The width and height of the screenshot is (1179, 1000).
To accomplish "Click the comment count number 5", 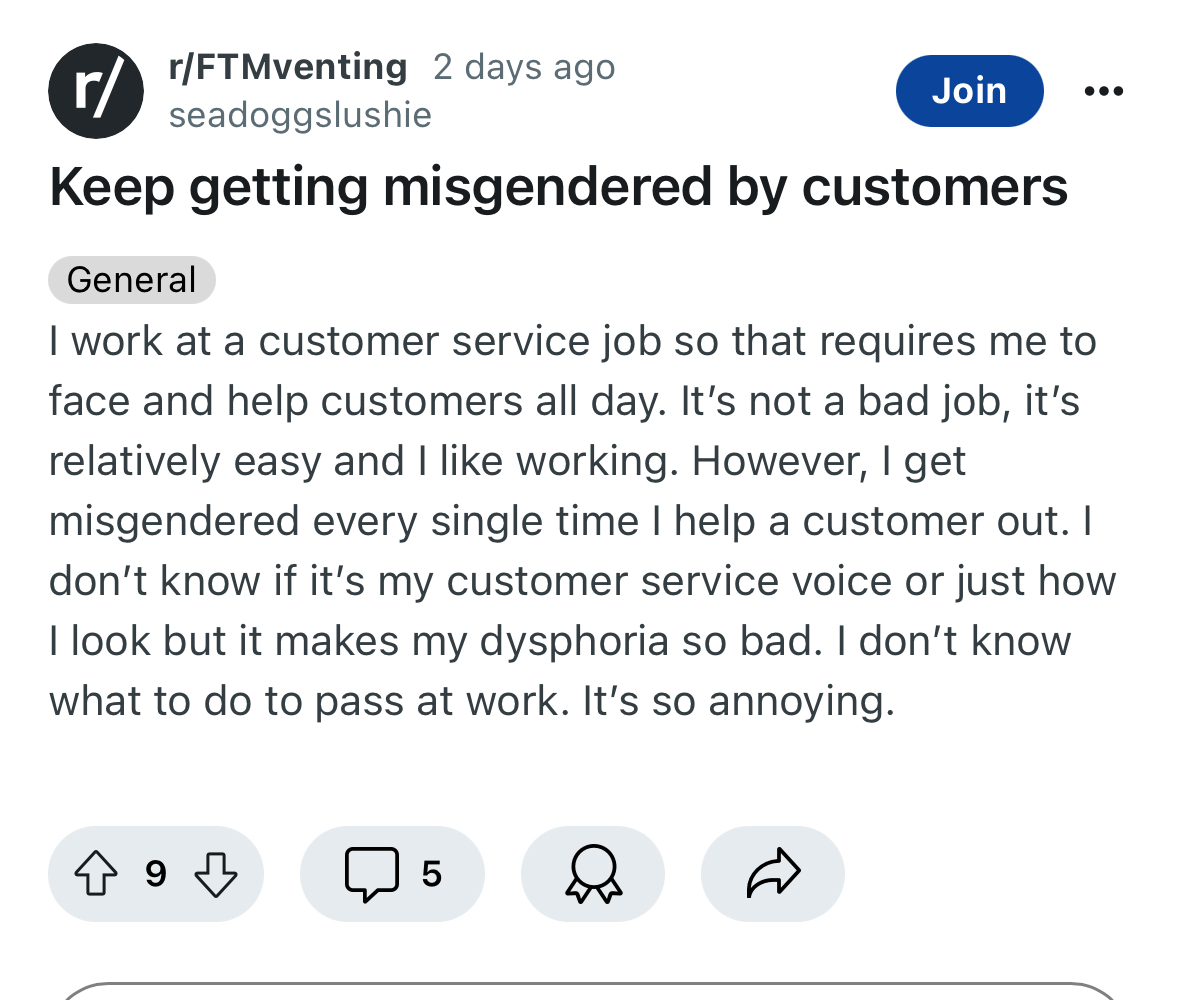I will pos(431,874).
